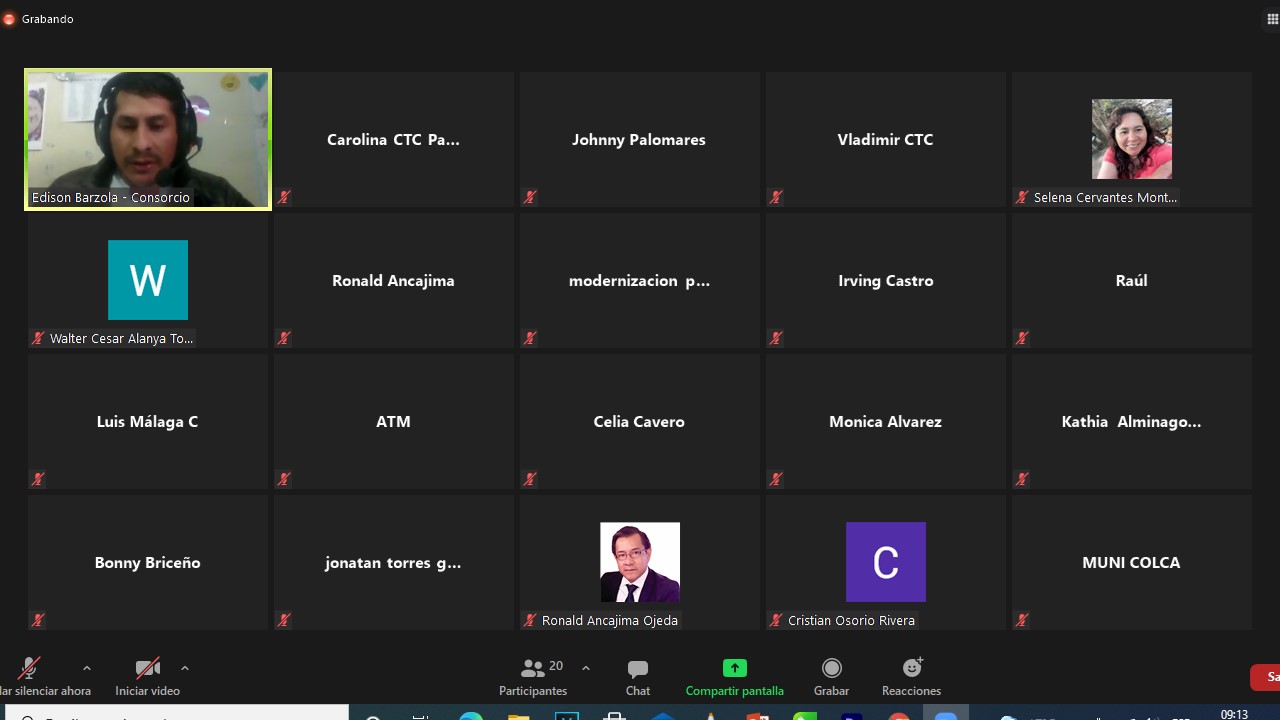Click Cristian Osorio Rivera's purple C avatar

pos(886,562)
